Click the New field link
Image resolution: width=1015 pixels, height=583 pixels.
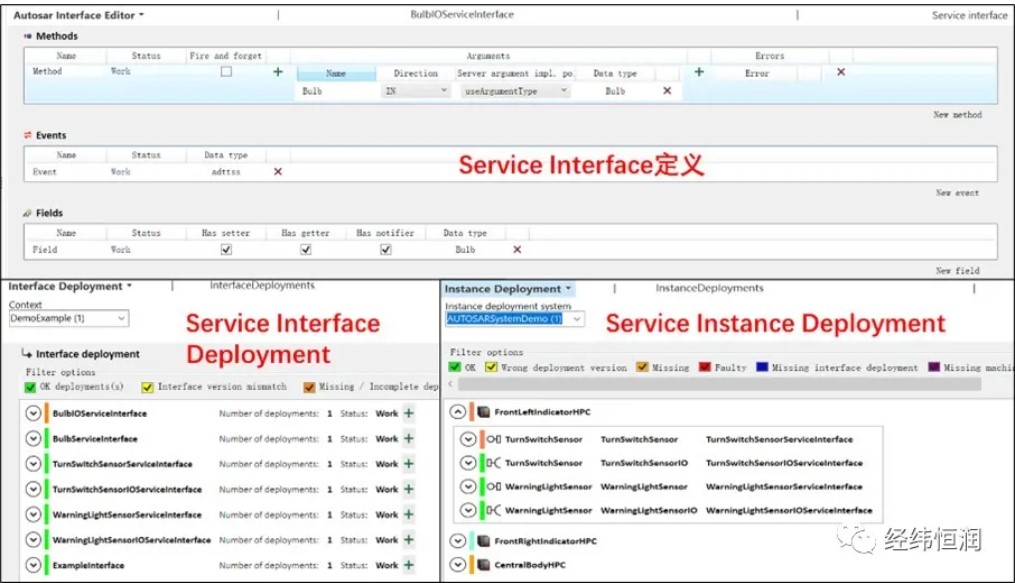click(x=957, y=269)
